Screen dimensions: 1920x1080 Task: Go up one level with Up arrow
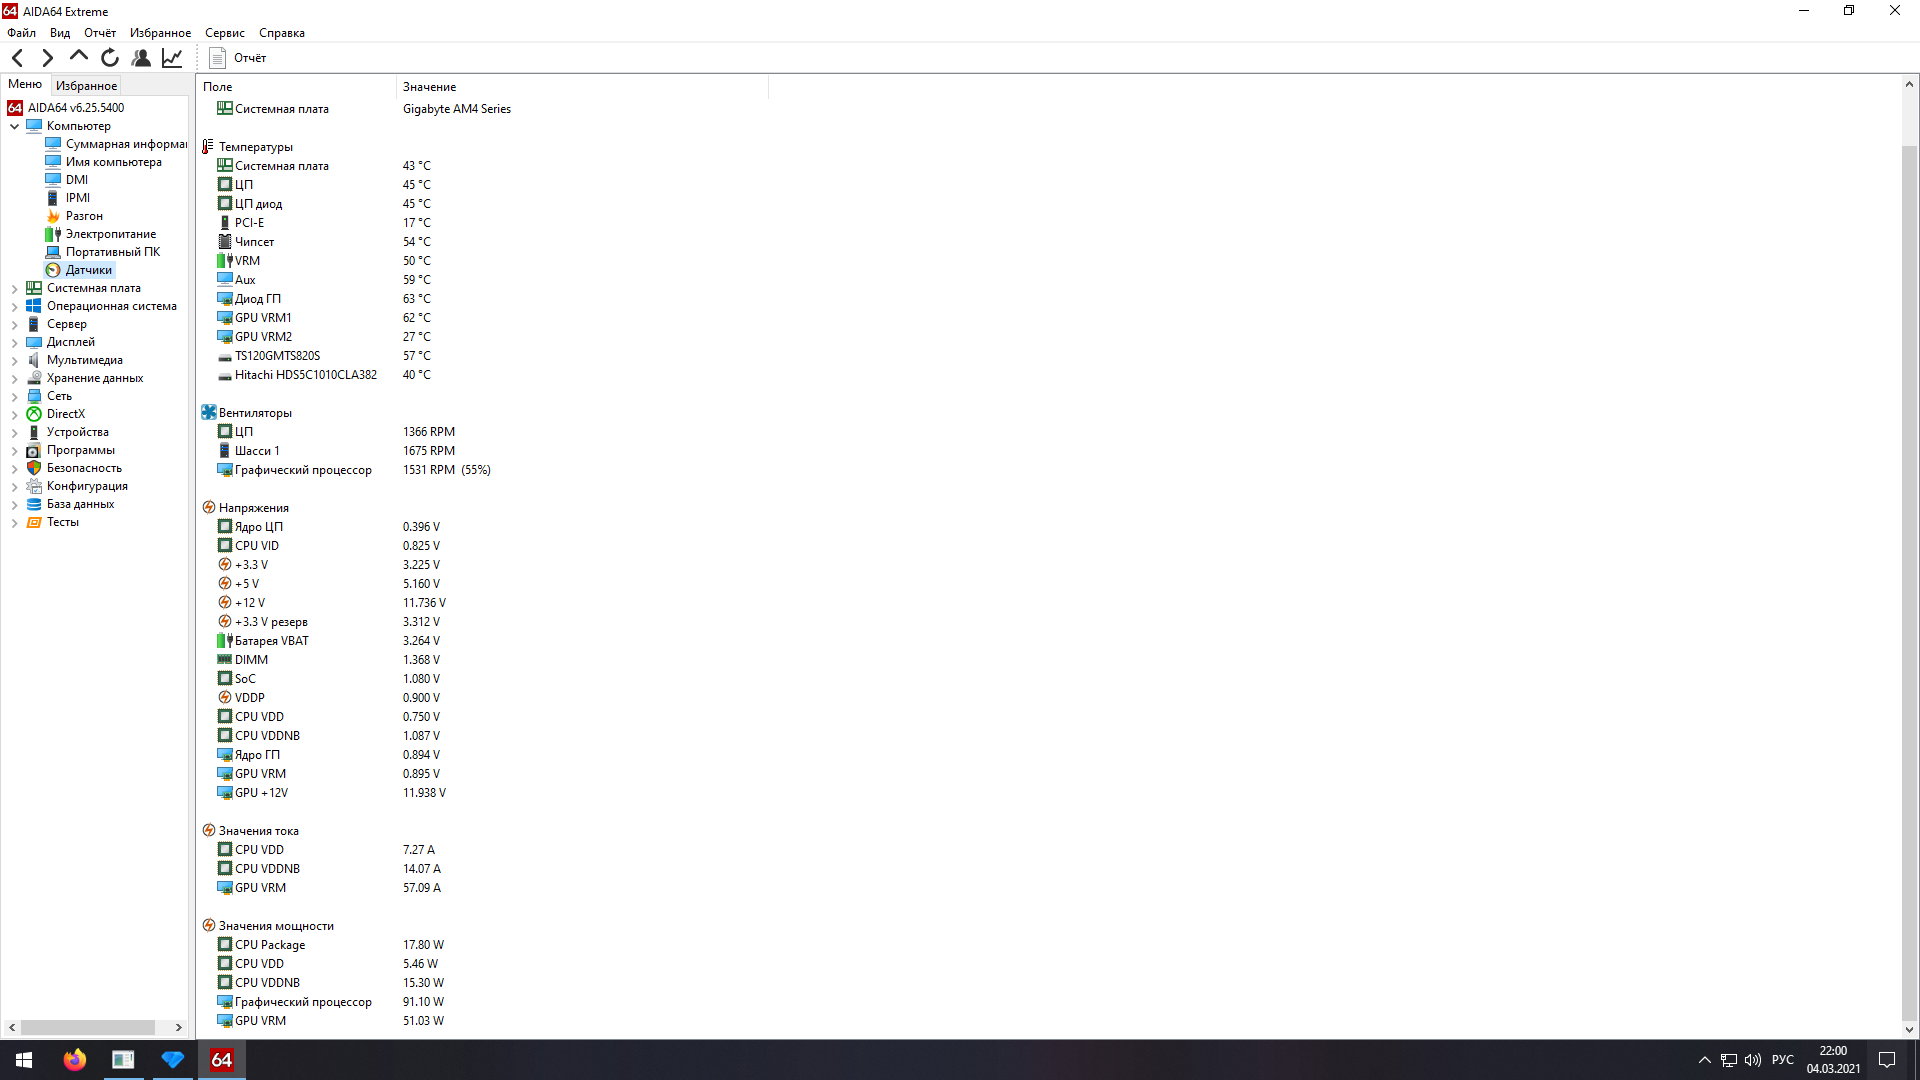[x=78, y=57]
